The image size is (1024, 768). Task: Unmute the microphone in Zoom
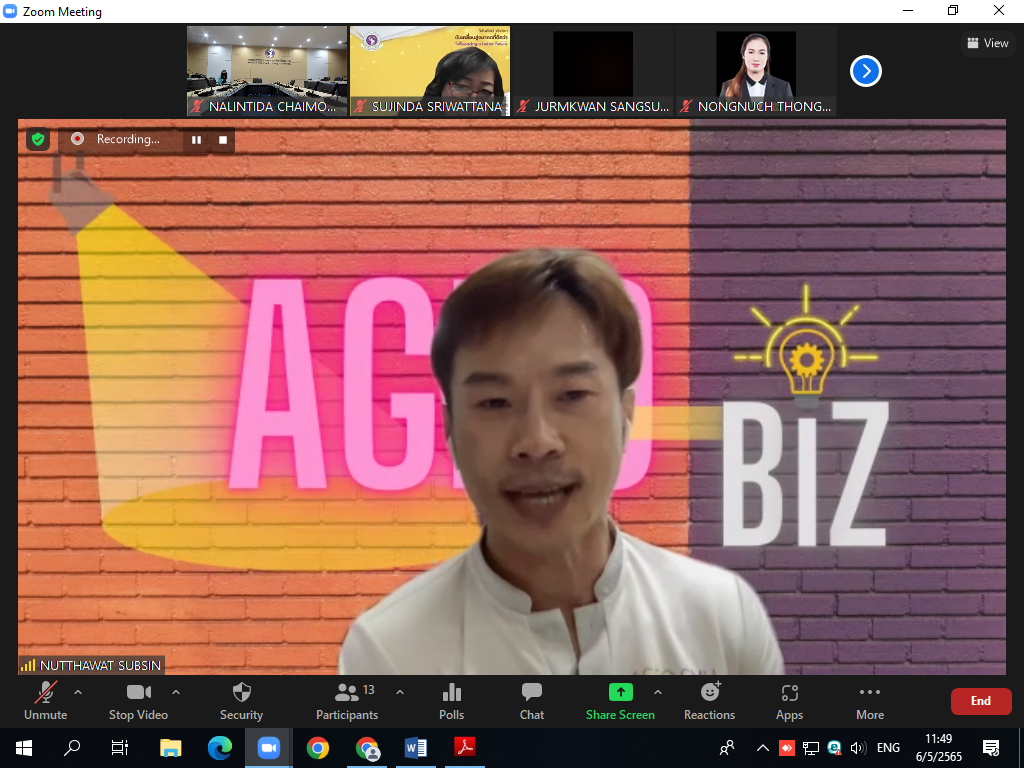(46, 701)
